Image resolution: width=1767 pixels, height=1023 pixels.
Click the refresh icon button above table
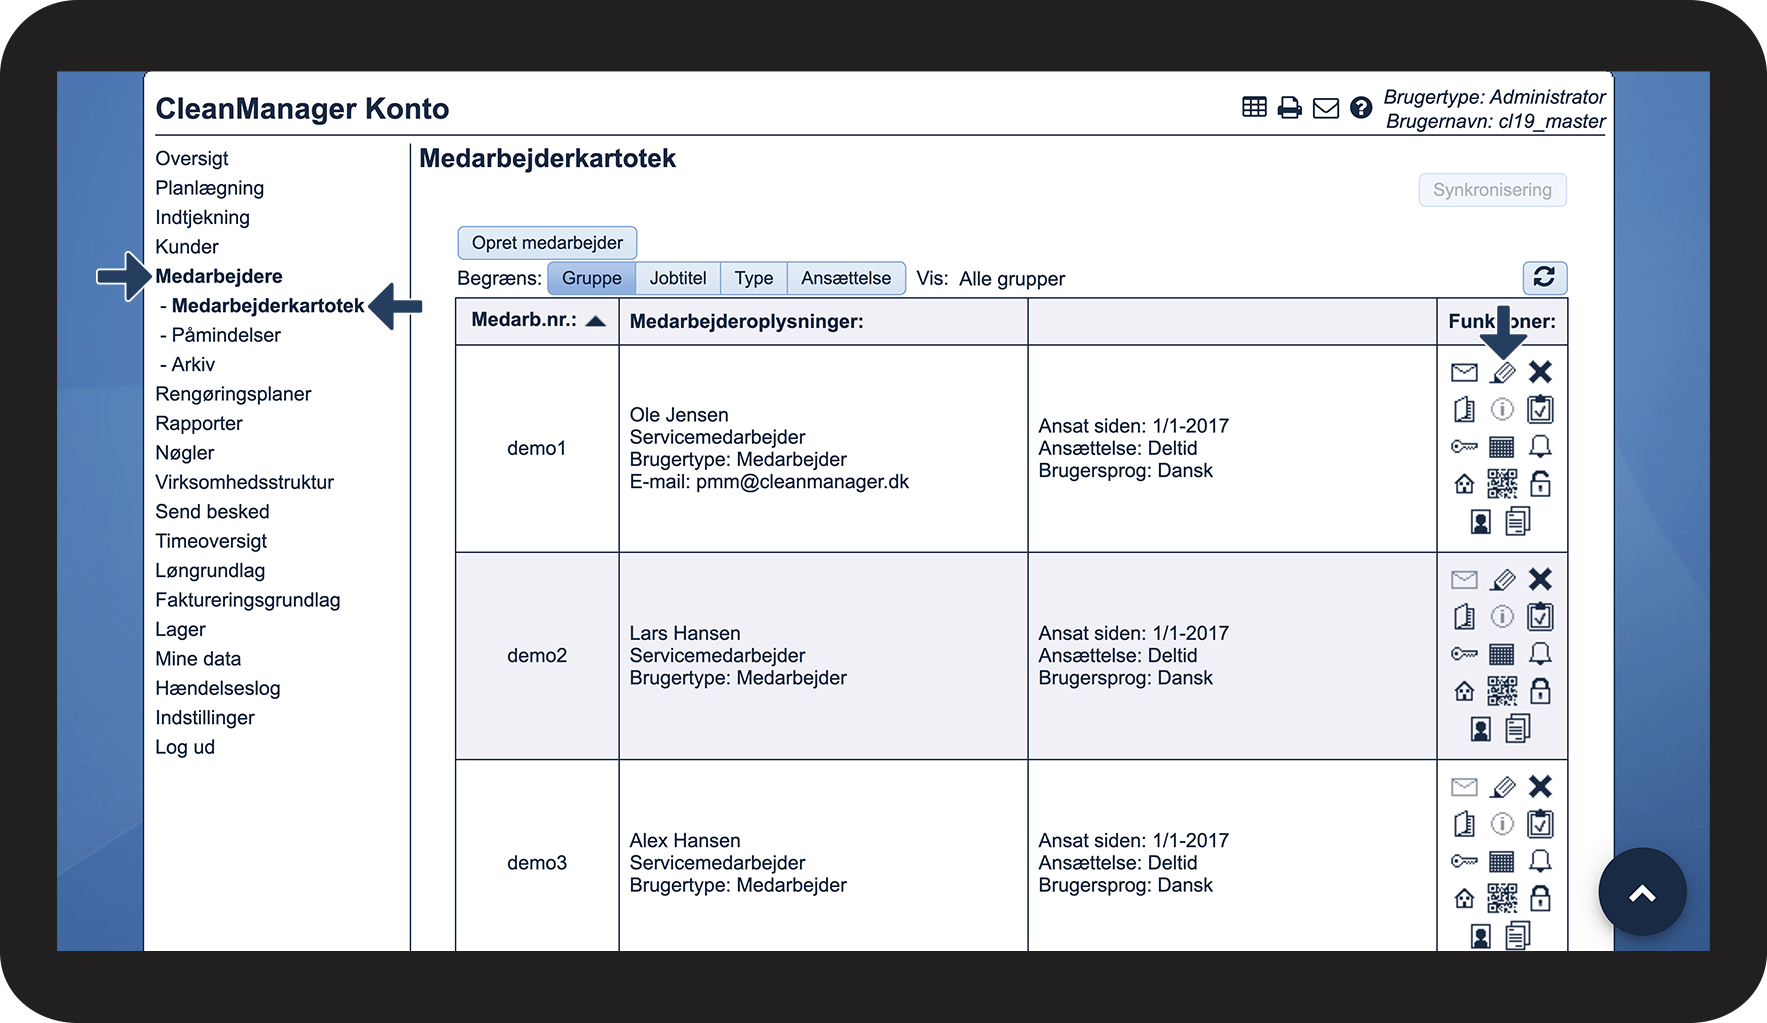pos(1544,277)
